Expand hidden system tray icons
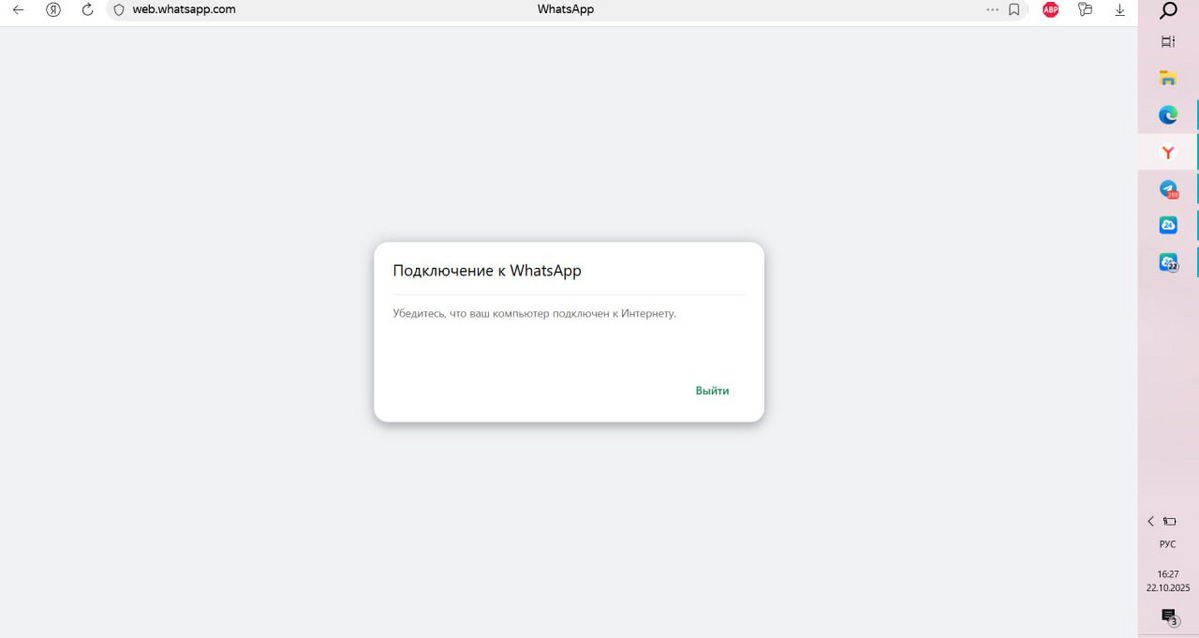Viewport: 1199px width, 638px height. point(1150,521)
